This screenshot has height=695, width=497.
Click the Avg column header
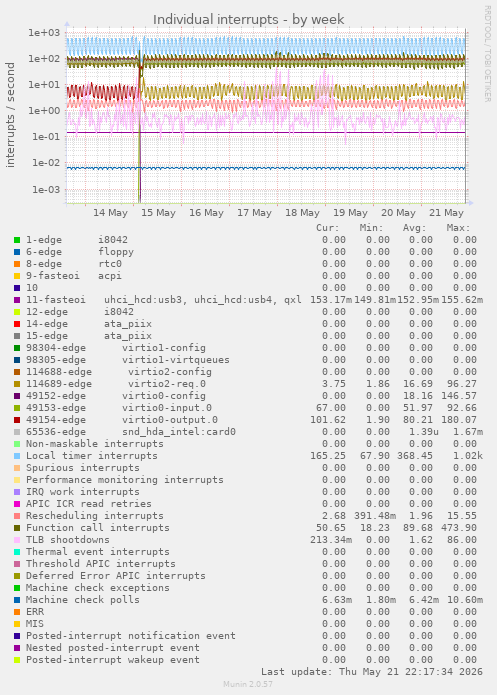tap(414, 228)
